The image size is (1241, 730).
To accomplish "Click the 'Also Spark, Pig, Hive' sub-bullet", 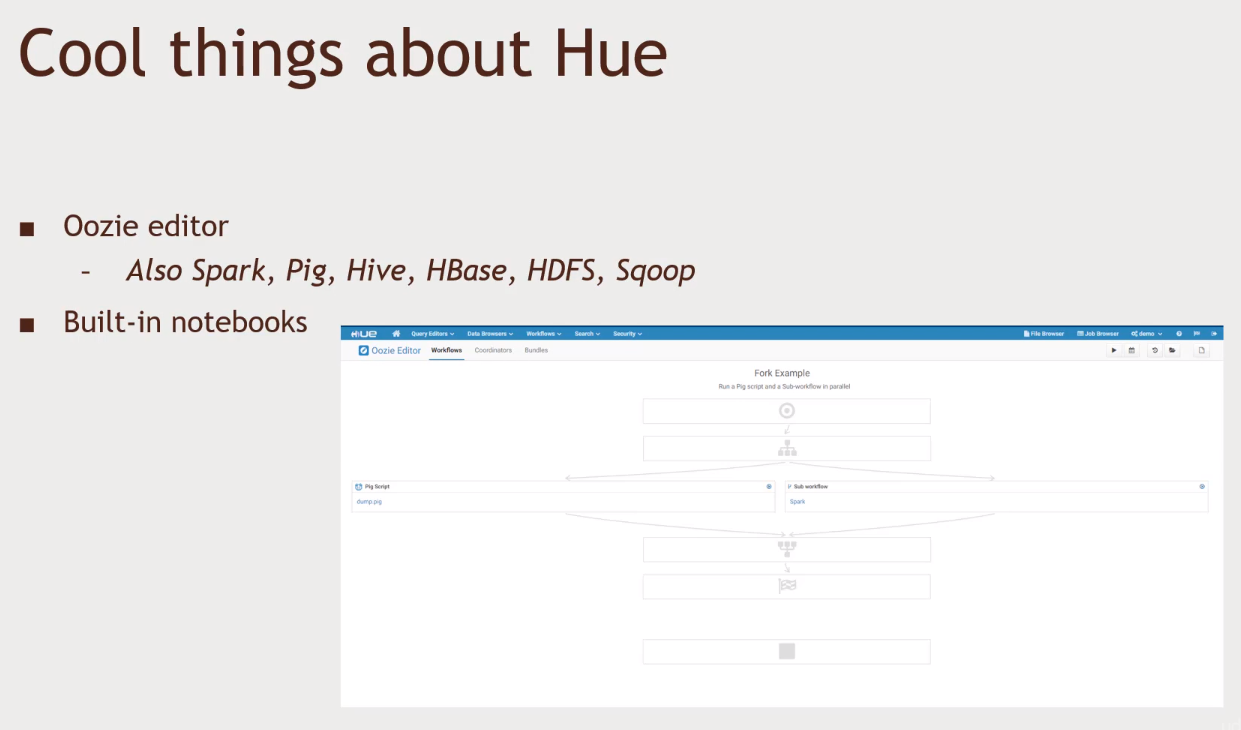I will (410, 271).
